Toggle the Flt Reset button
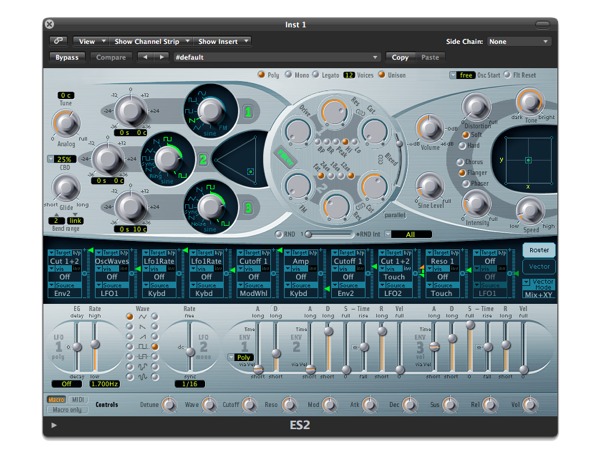This screenshot has height=458, width=600. (x=507, y=75)
